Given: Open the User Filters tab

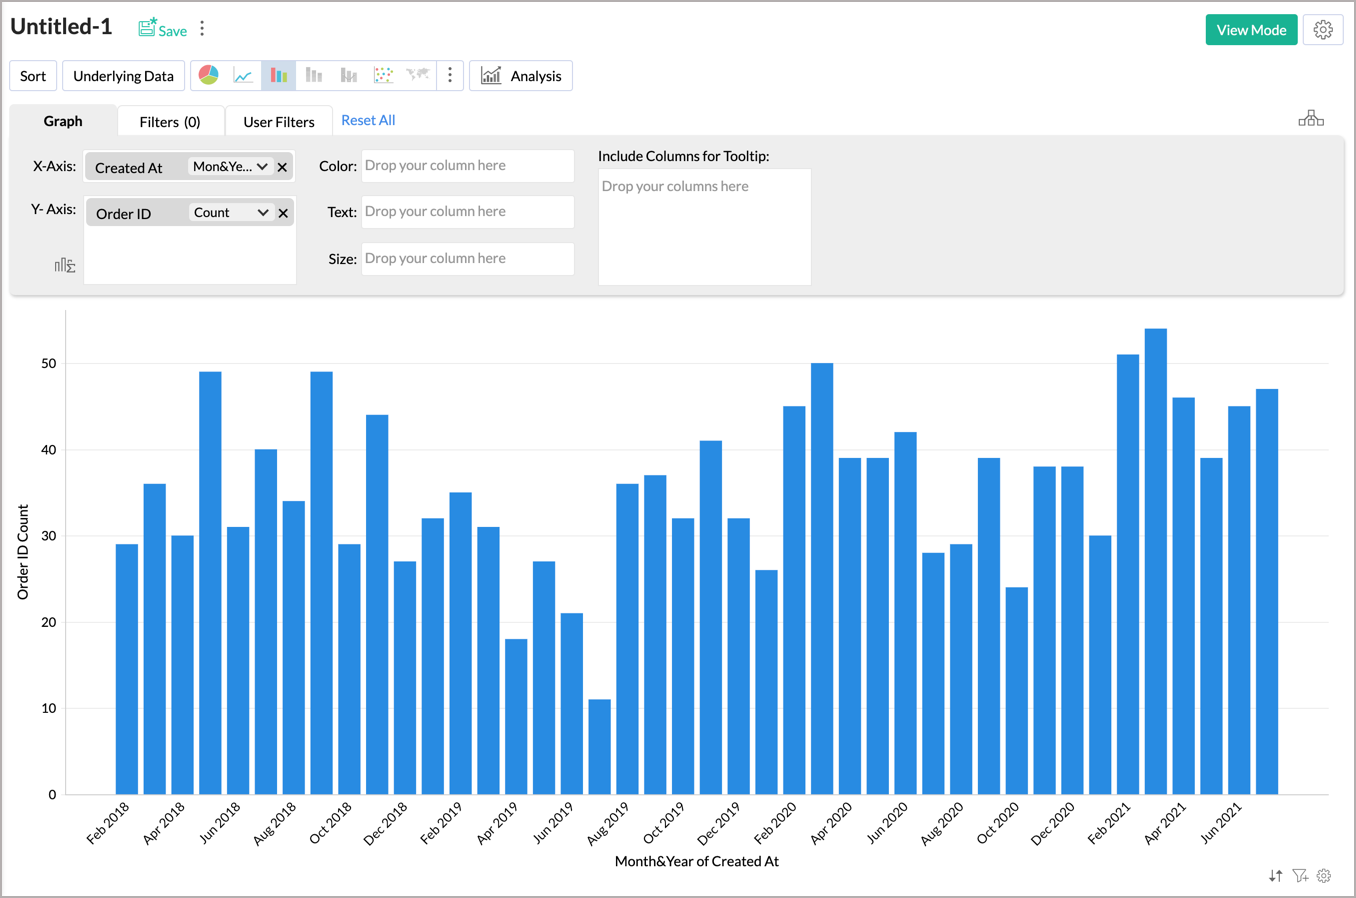Looking at the screenshot, I should point(278,120).
